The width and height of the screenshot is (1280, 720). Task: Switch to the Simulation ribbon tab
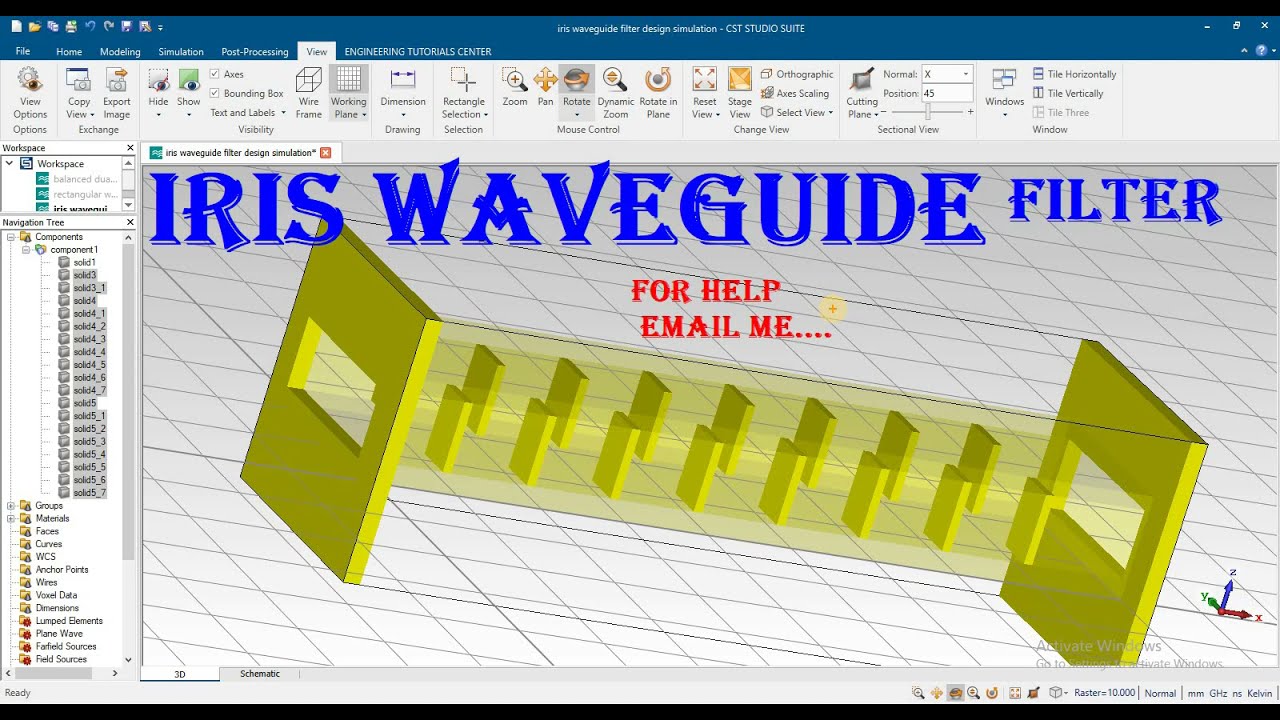coord(181,51)
